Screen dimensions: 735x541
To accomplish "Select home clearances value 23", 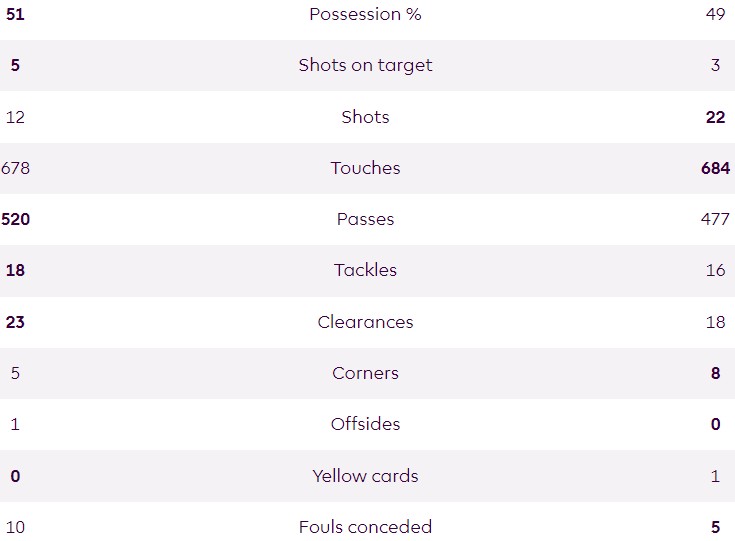I will coord(15,322).
